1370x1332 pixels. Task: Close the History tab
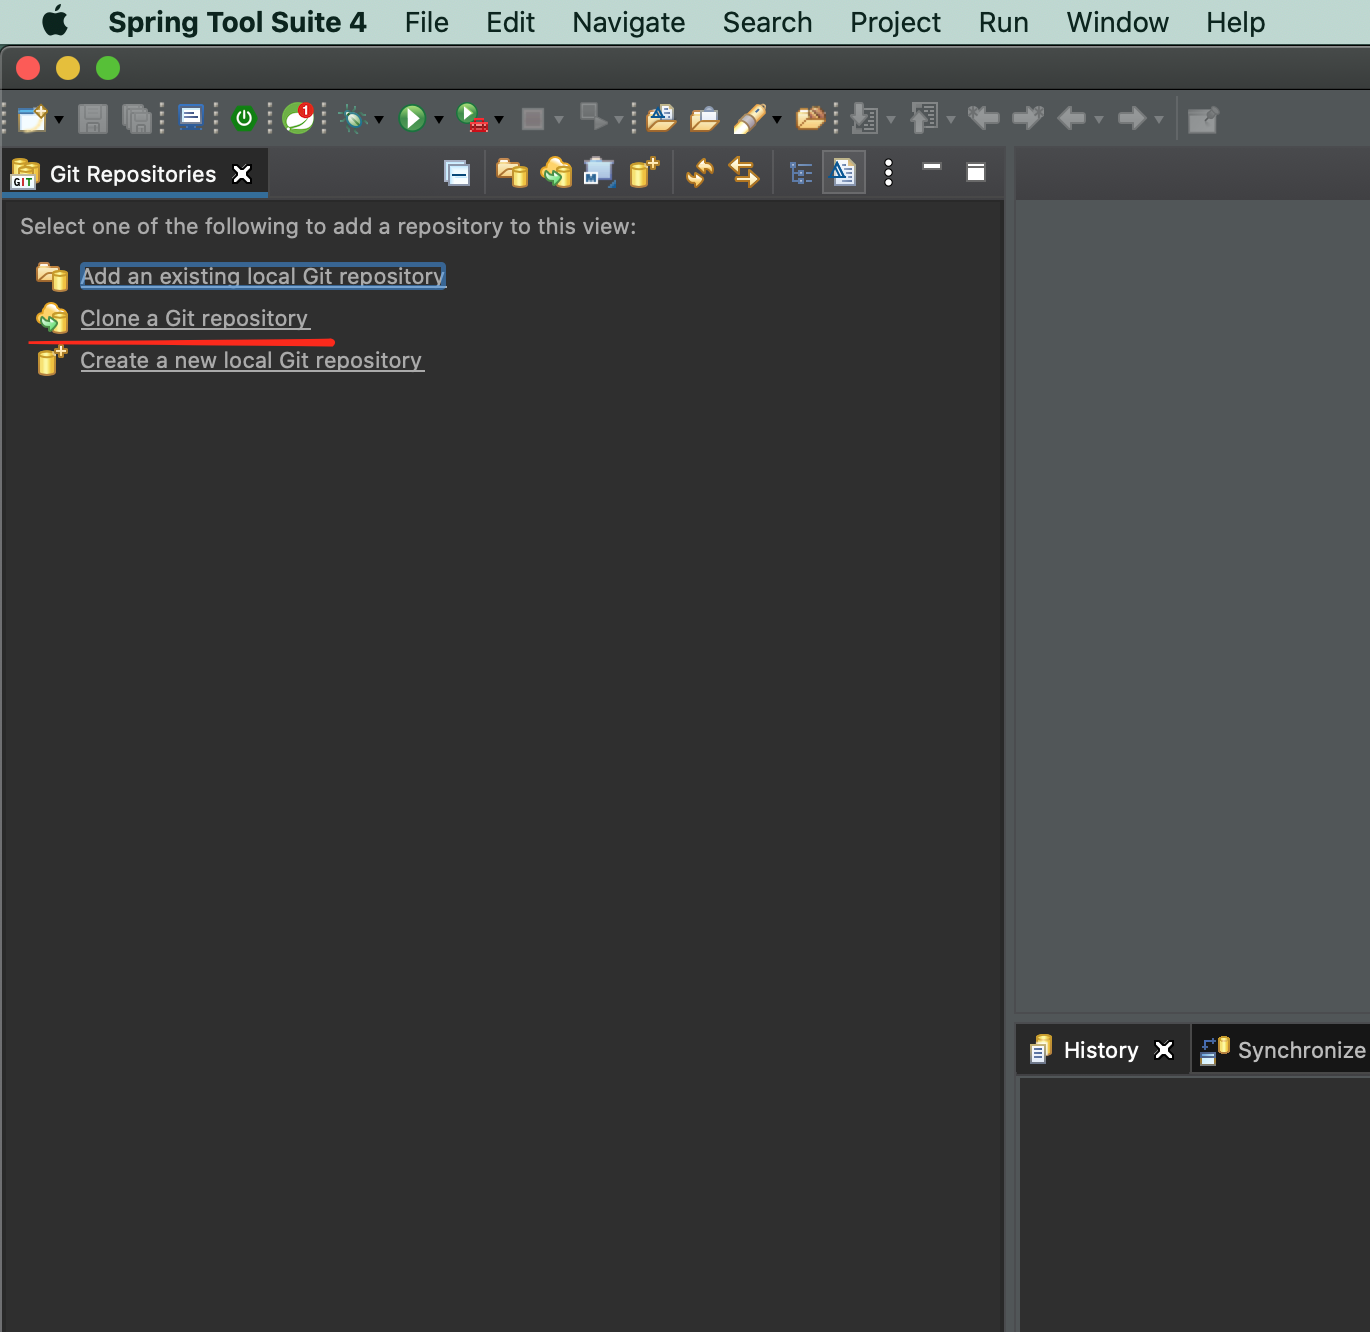[1164, 1050]
